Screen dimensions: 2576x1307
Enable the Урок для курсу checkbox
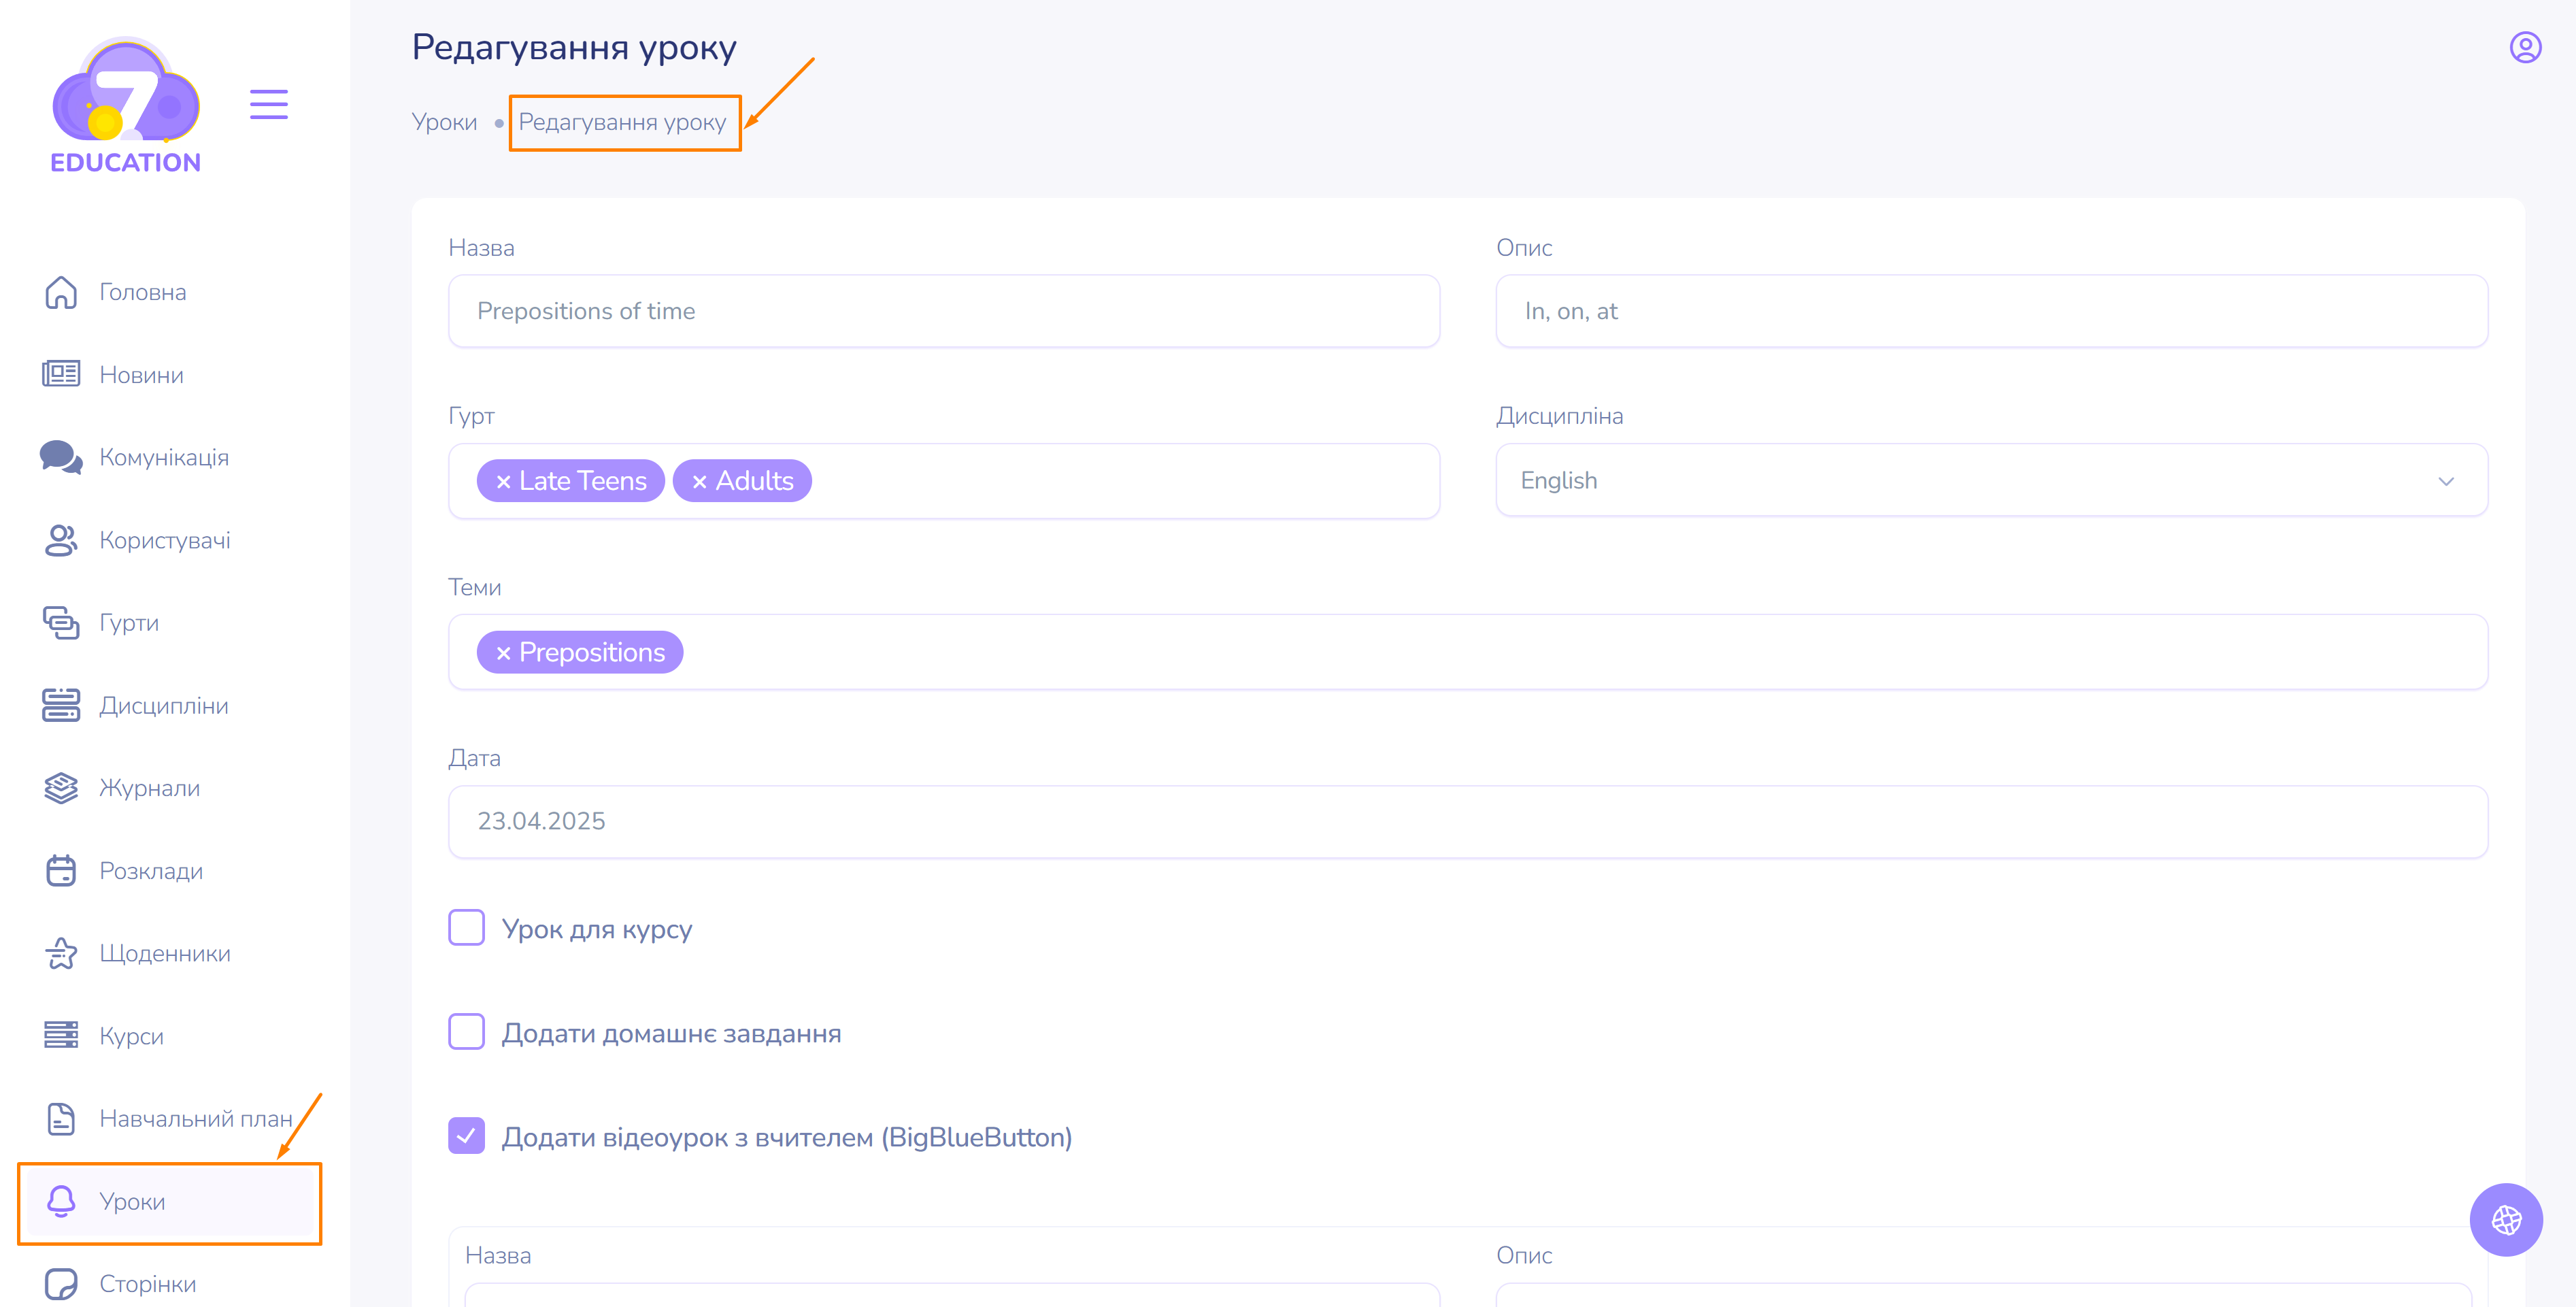point(466,928)
